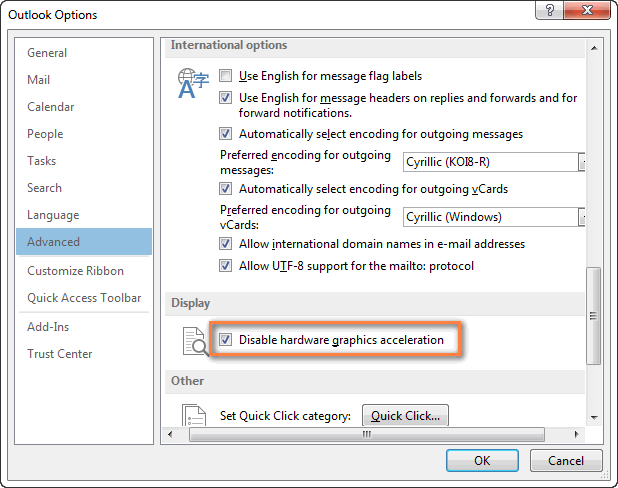This screenshot has width=618, height=488.
Task: Click the International options language icon
Action: 193,83
